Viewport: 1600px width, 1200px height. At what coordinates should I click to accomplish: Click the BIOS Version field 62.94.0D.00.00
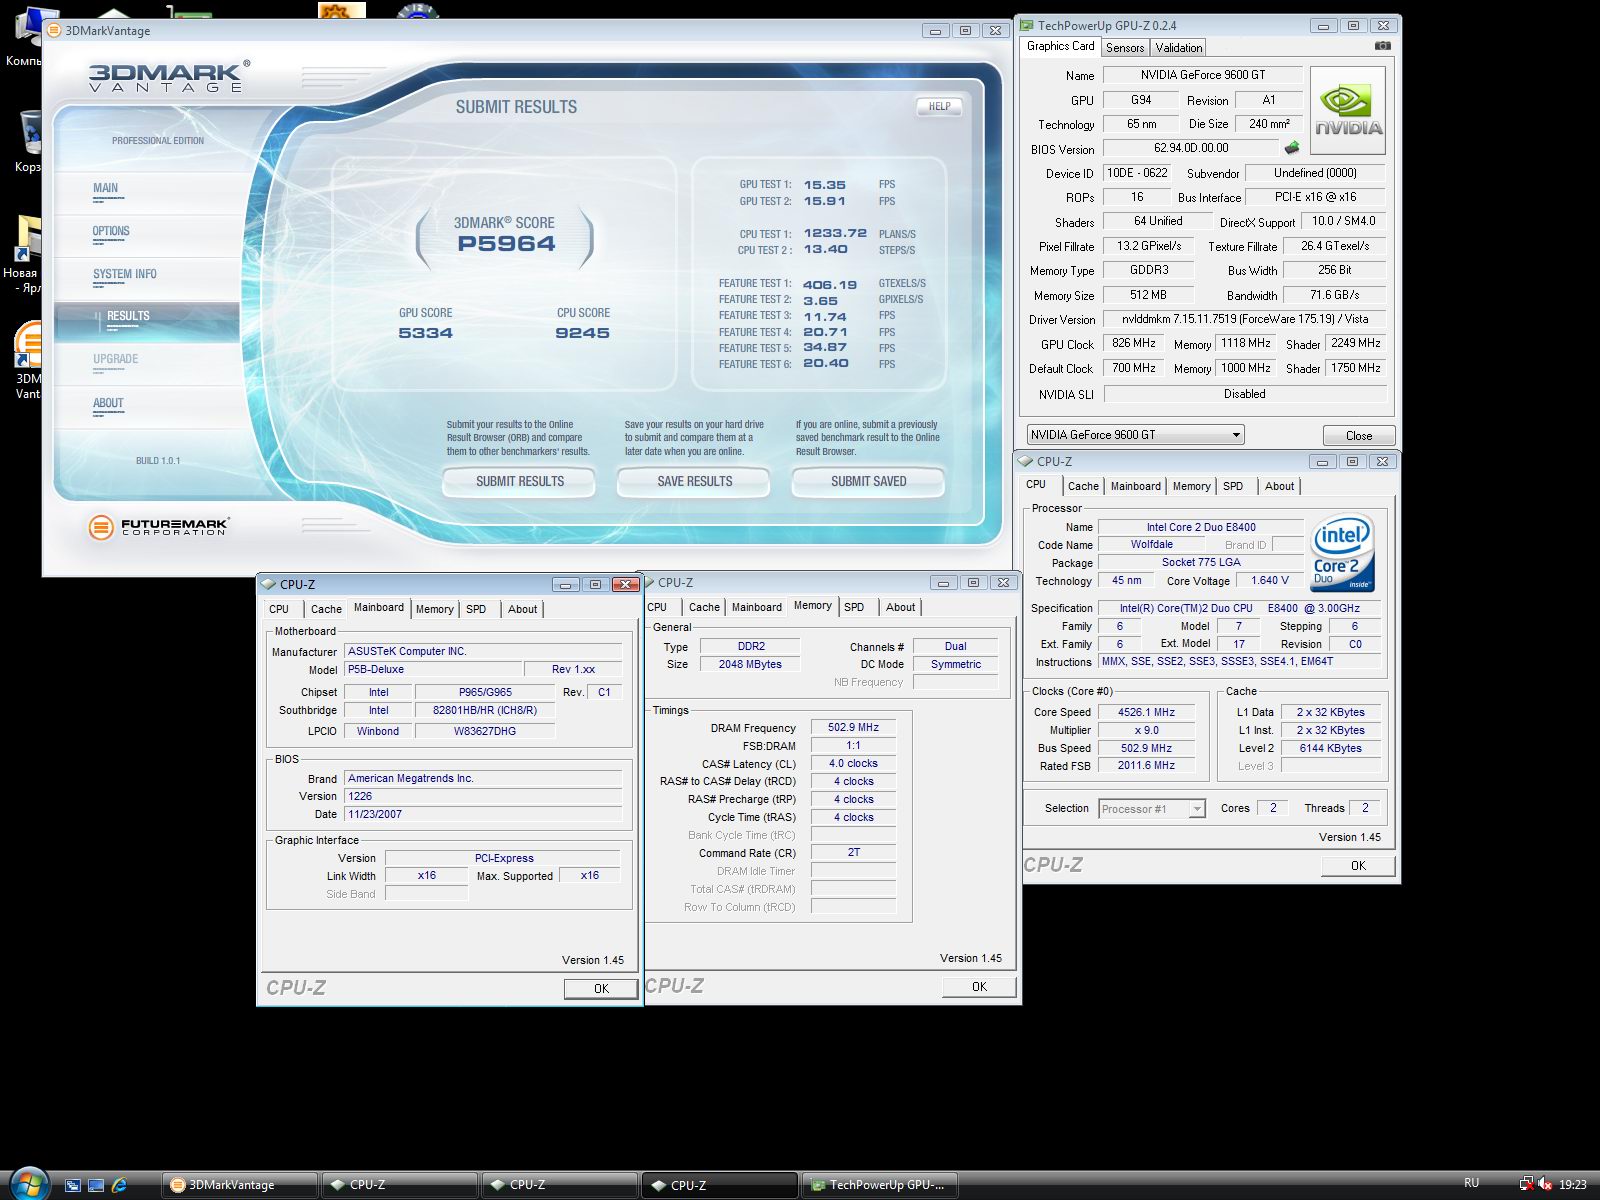1190,148
